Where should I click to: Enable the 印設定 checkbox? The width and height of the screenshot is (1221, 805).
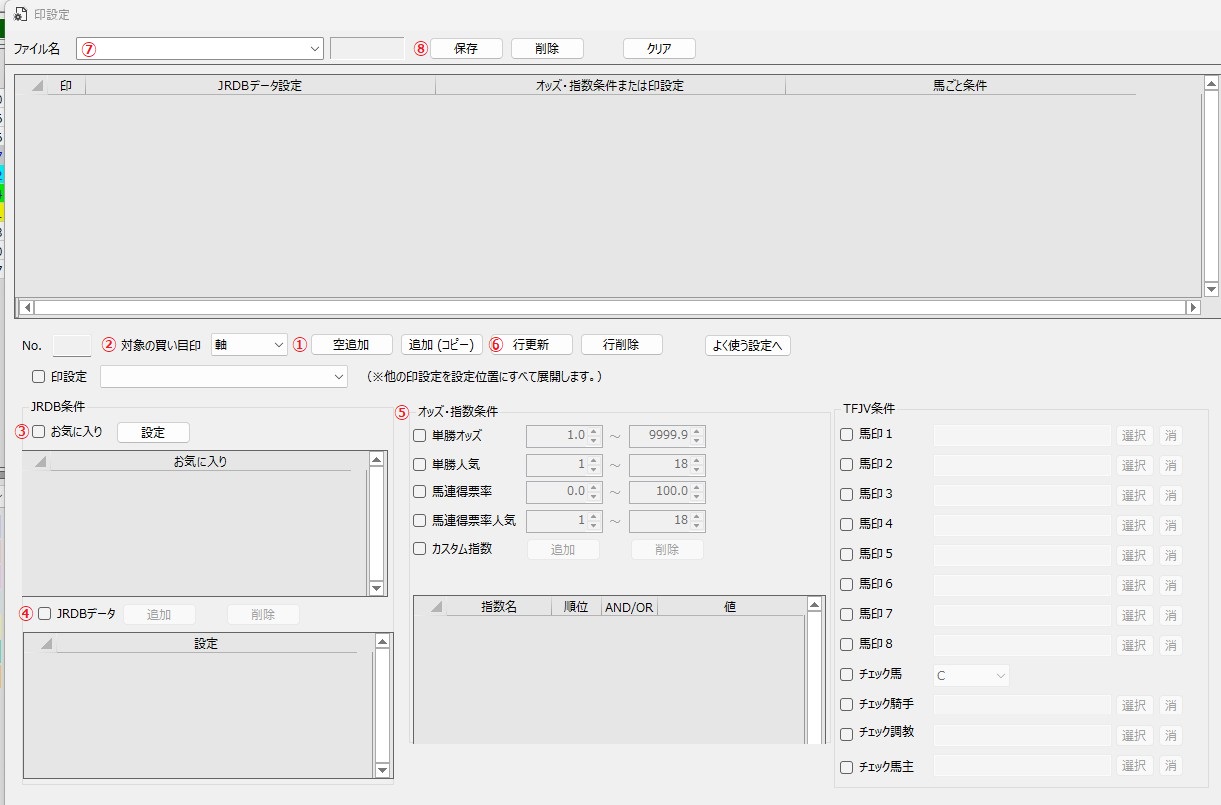click(39, 377)
